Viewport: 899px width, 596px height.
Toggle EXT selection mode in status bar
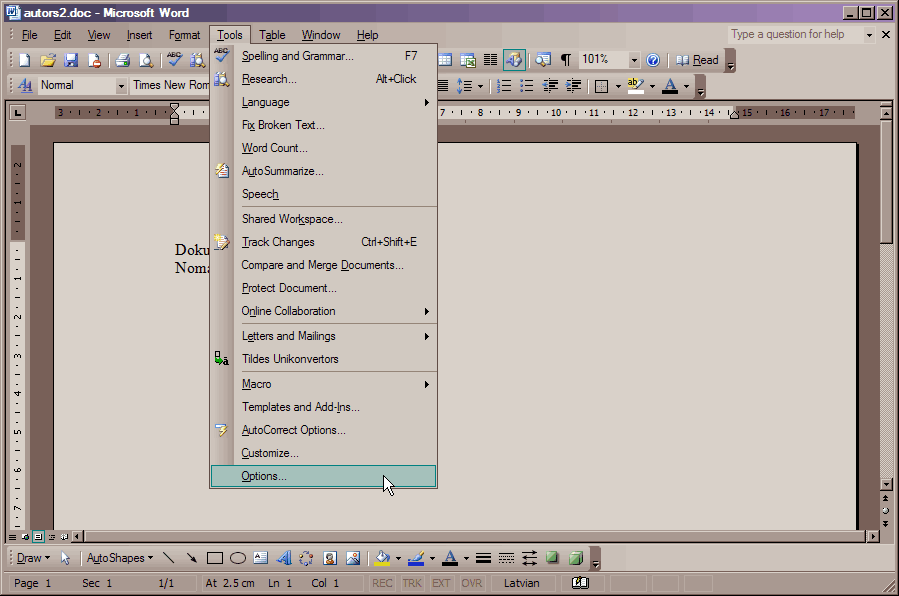tap(441, 583)
